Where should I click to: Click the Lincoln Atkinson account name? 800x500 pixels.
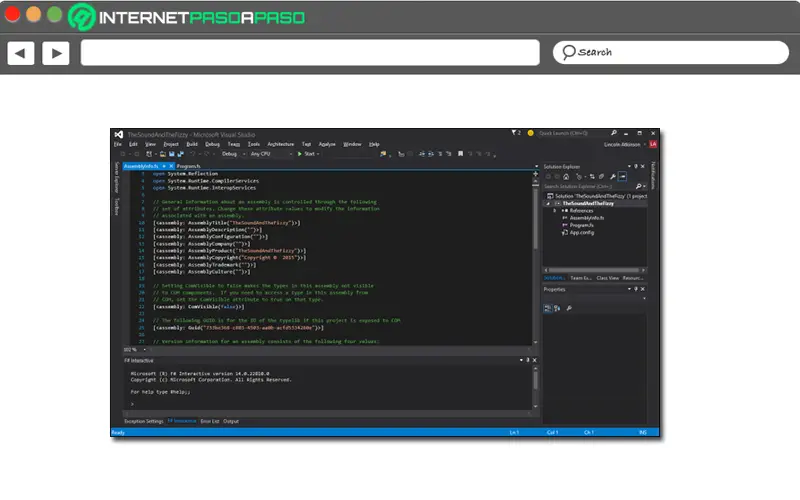pos(622,144)
